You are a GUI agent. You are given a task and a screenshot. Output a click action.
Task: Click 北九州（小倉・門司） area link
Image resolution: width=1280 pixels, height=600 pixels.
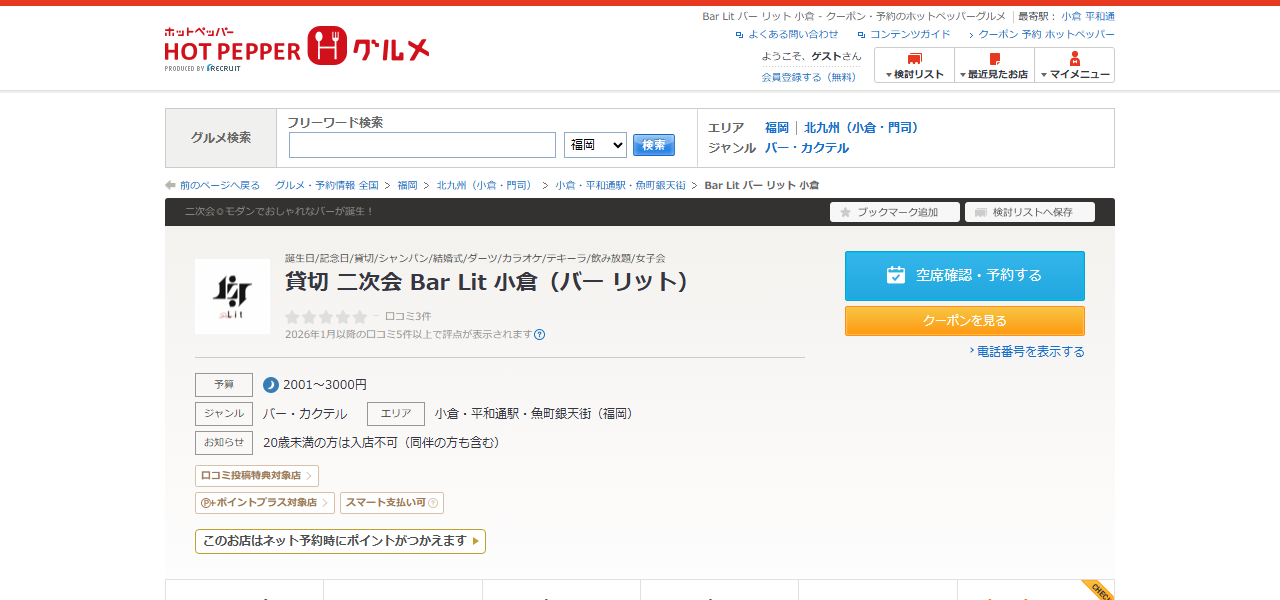click(x=864, y=128)
